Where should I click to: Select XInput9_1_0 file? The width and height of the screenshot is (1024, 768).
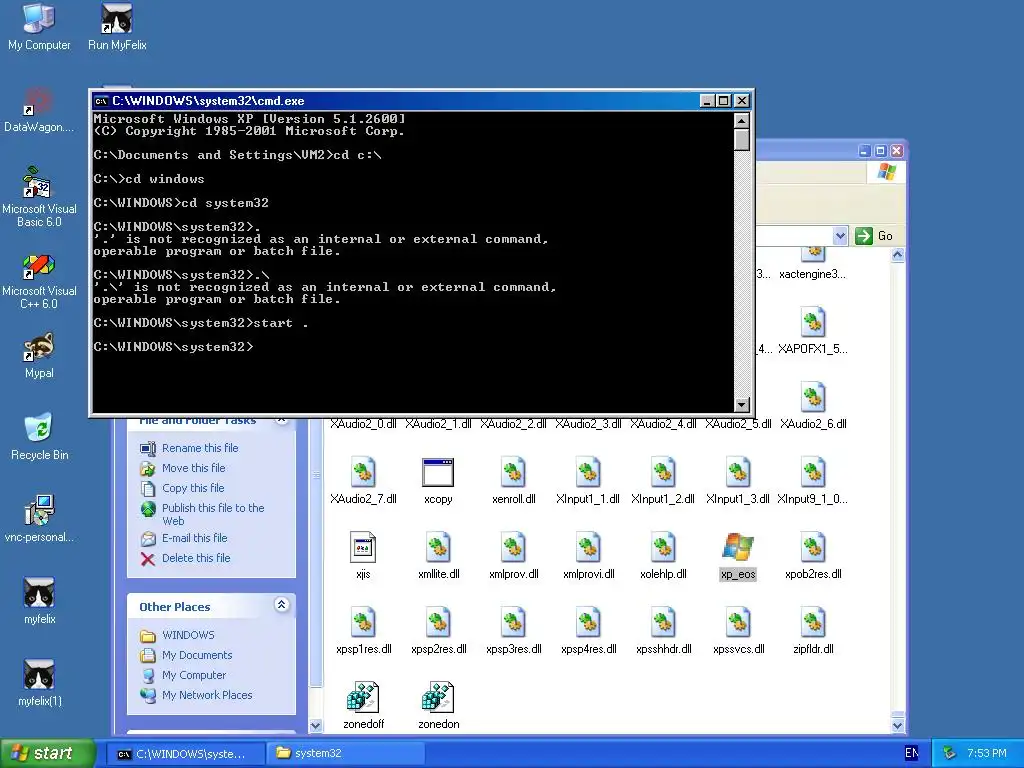click(x=813, y=481)
